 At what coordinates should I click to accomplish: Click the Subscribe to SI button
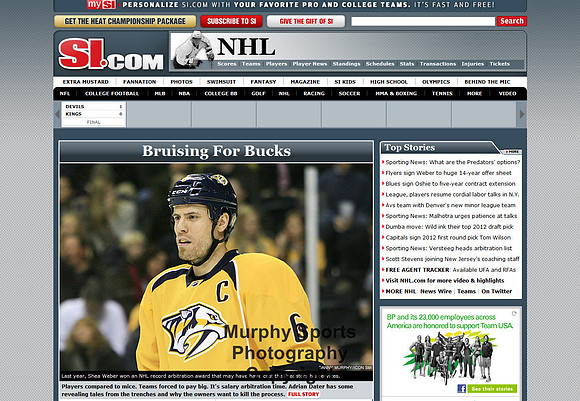pos(232,21)
